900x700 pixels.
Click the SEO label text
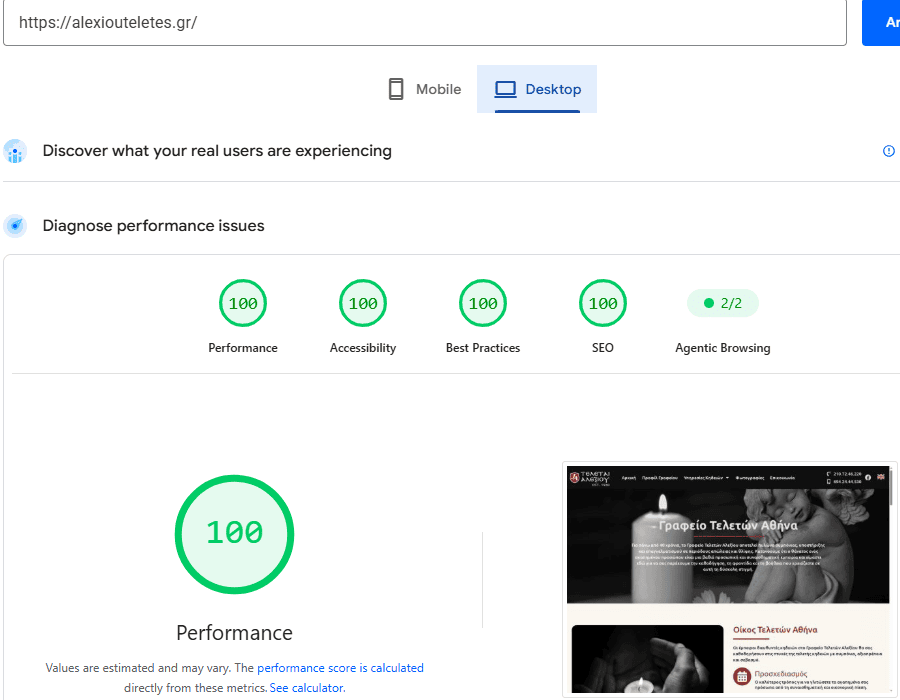[x=603, y=348]
